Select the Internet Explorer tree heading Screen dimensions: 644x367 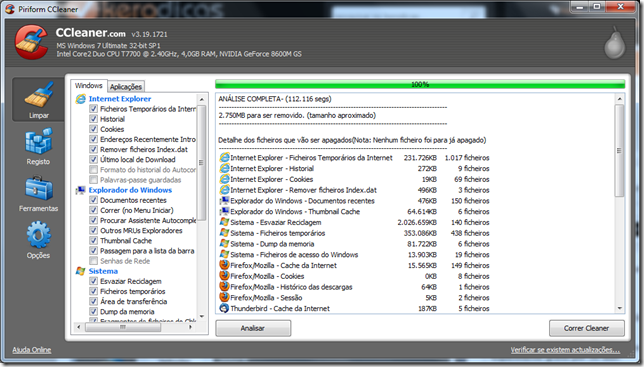point(120,99)
